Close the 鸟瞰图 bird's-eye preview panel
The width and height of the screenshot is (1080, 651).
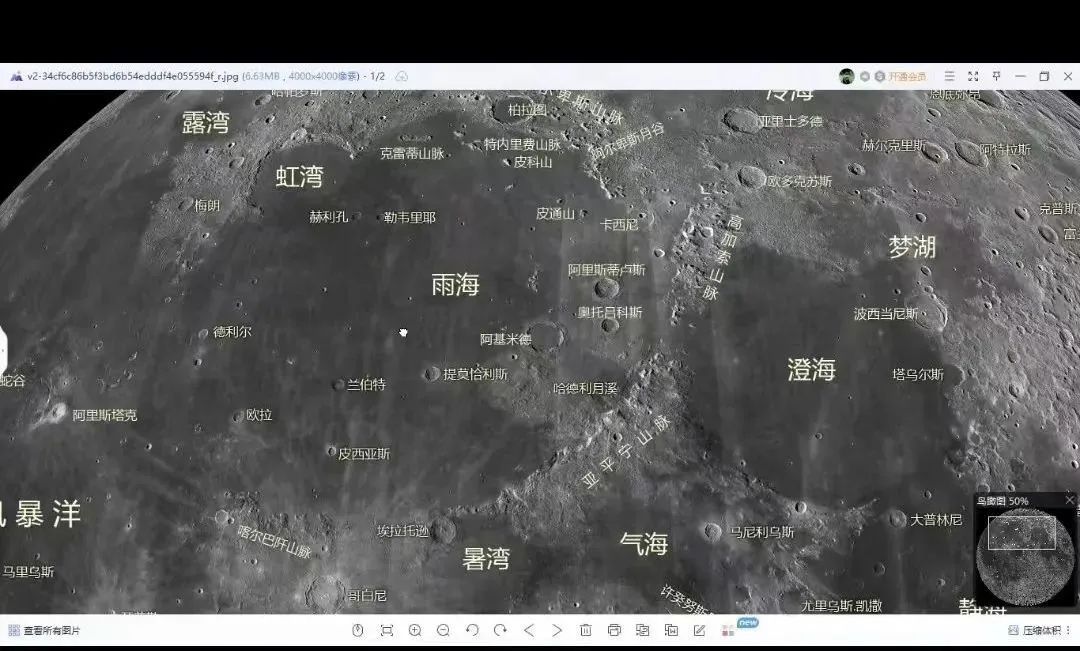click(x=1069, y=500)
